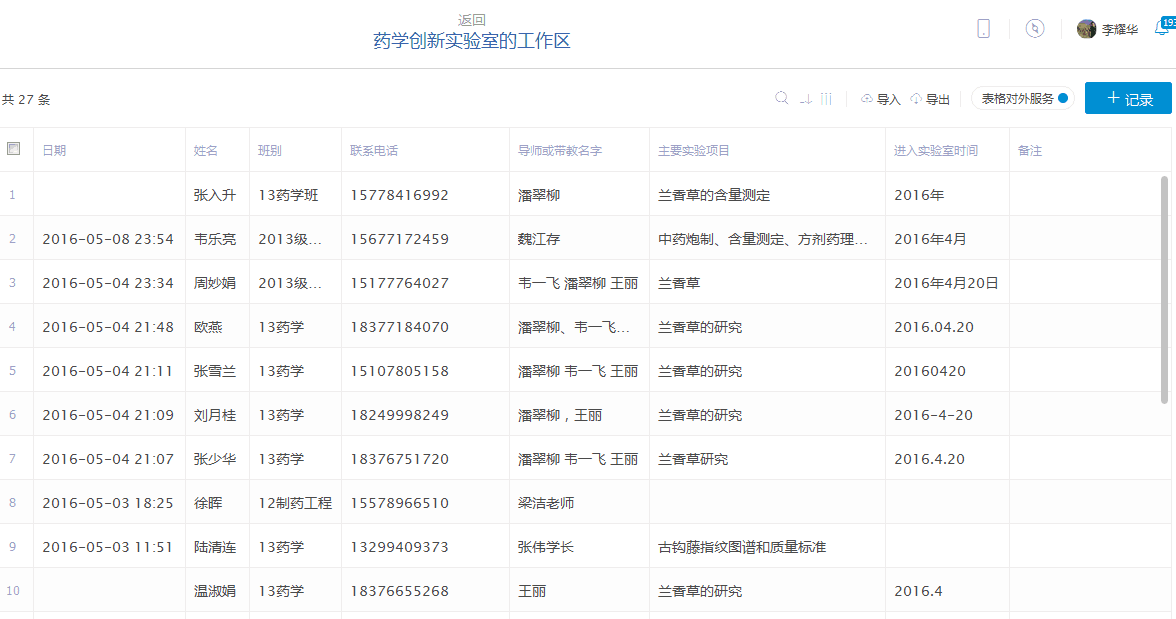Tick the select-all checkbox in table header

tap(13, 149)
